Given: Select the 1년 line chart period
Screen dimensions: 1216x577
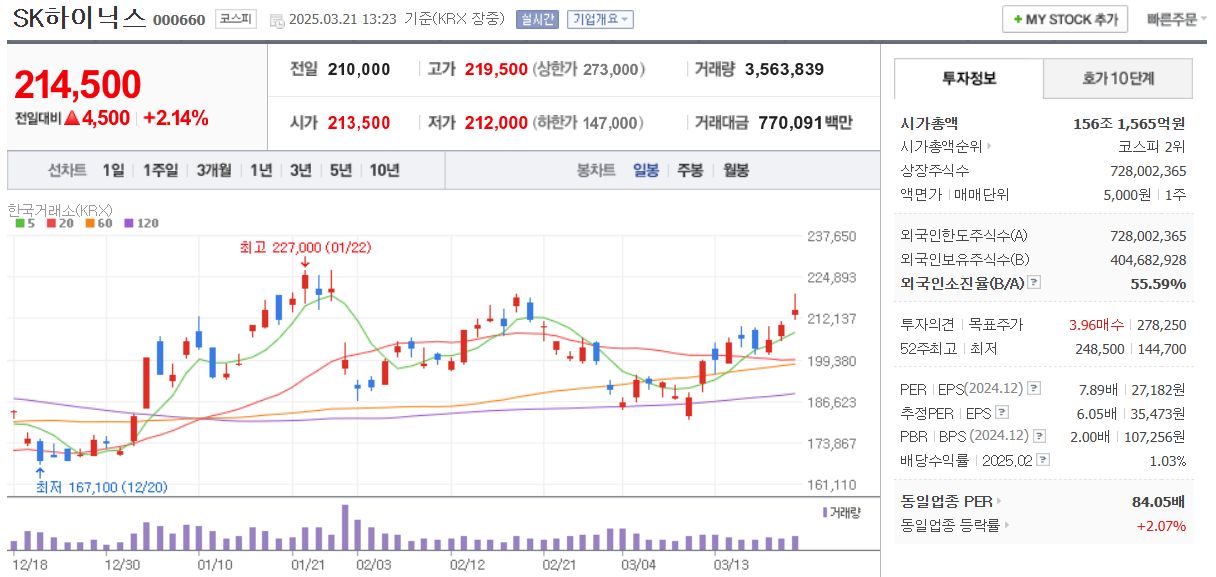Looking at the screenshot, I should 261,170.
